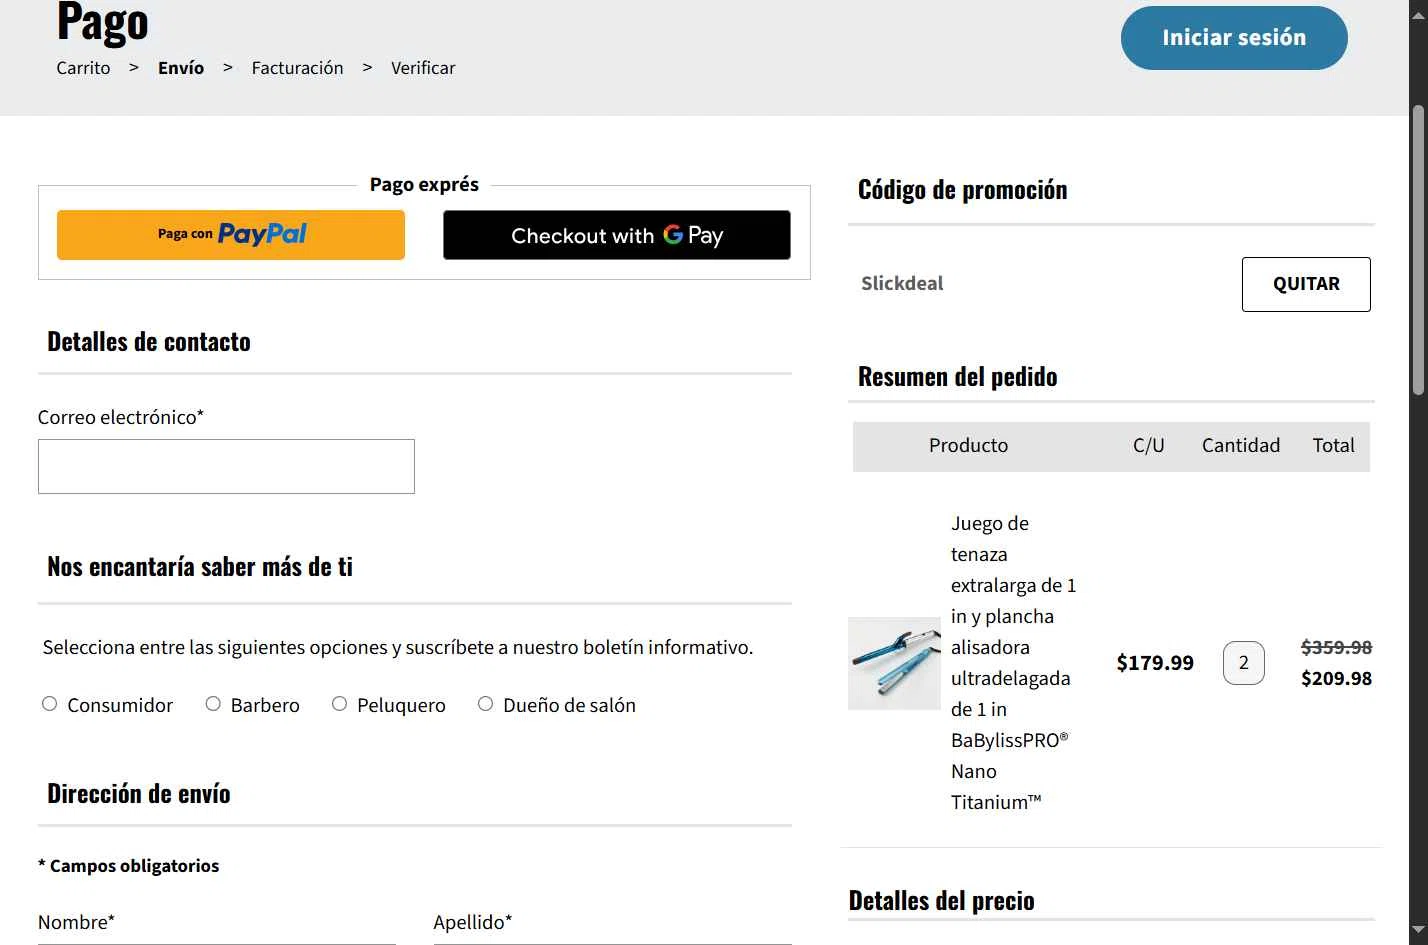The height and width of the screenshot is (945, 1428).
Task: Click the Pago page title
Action: point(103,22)
